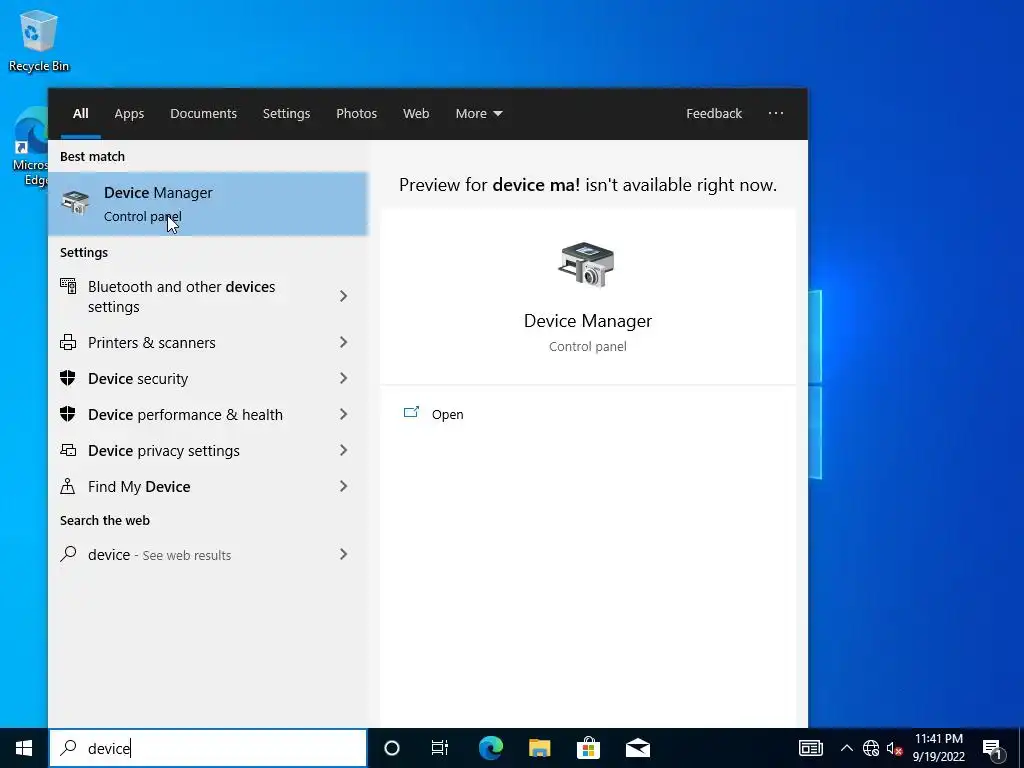Click the printer icon beside Printers & scanners
The width and height of the screenshot is (1024, 768).
68,342
